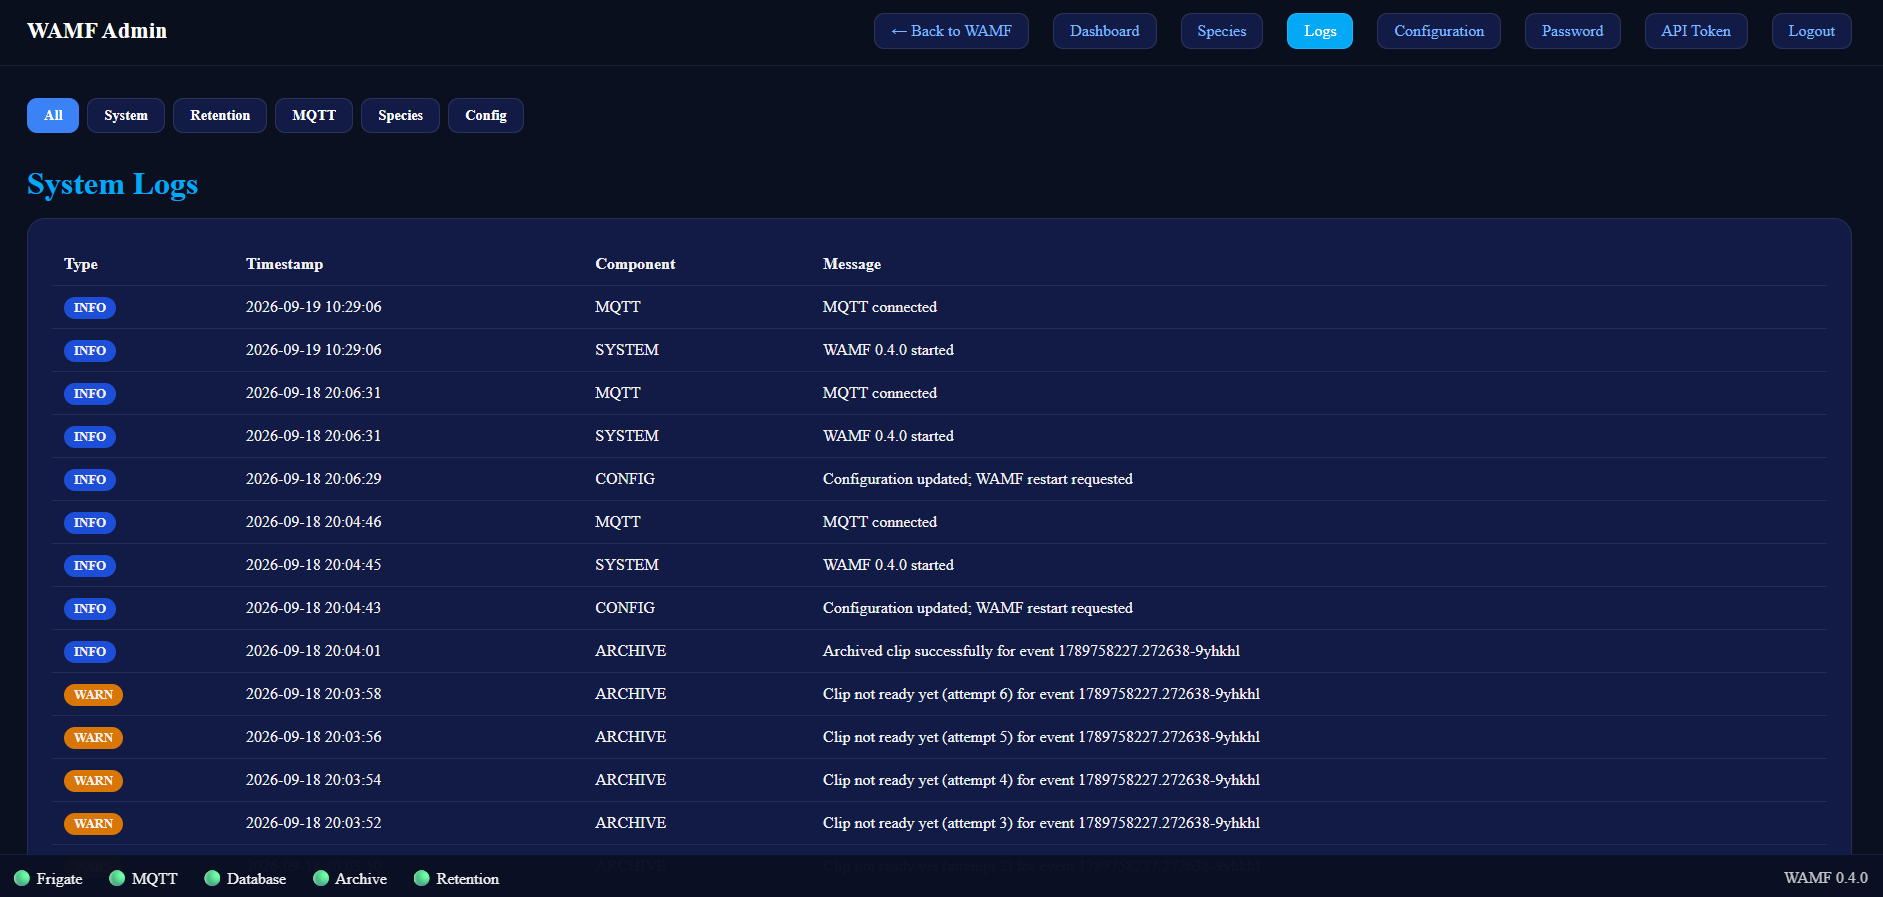This screenshot has height=897, width=1883.
Task: Open the Logs page
Action: coord(1320,31)
